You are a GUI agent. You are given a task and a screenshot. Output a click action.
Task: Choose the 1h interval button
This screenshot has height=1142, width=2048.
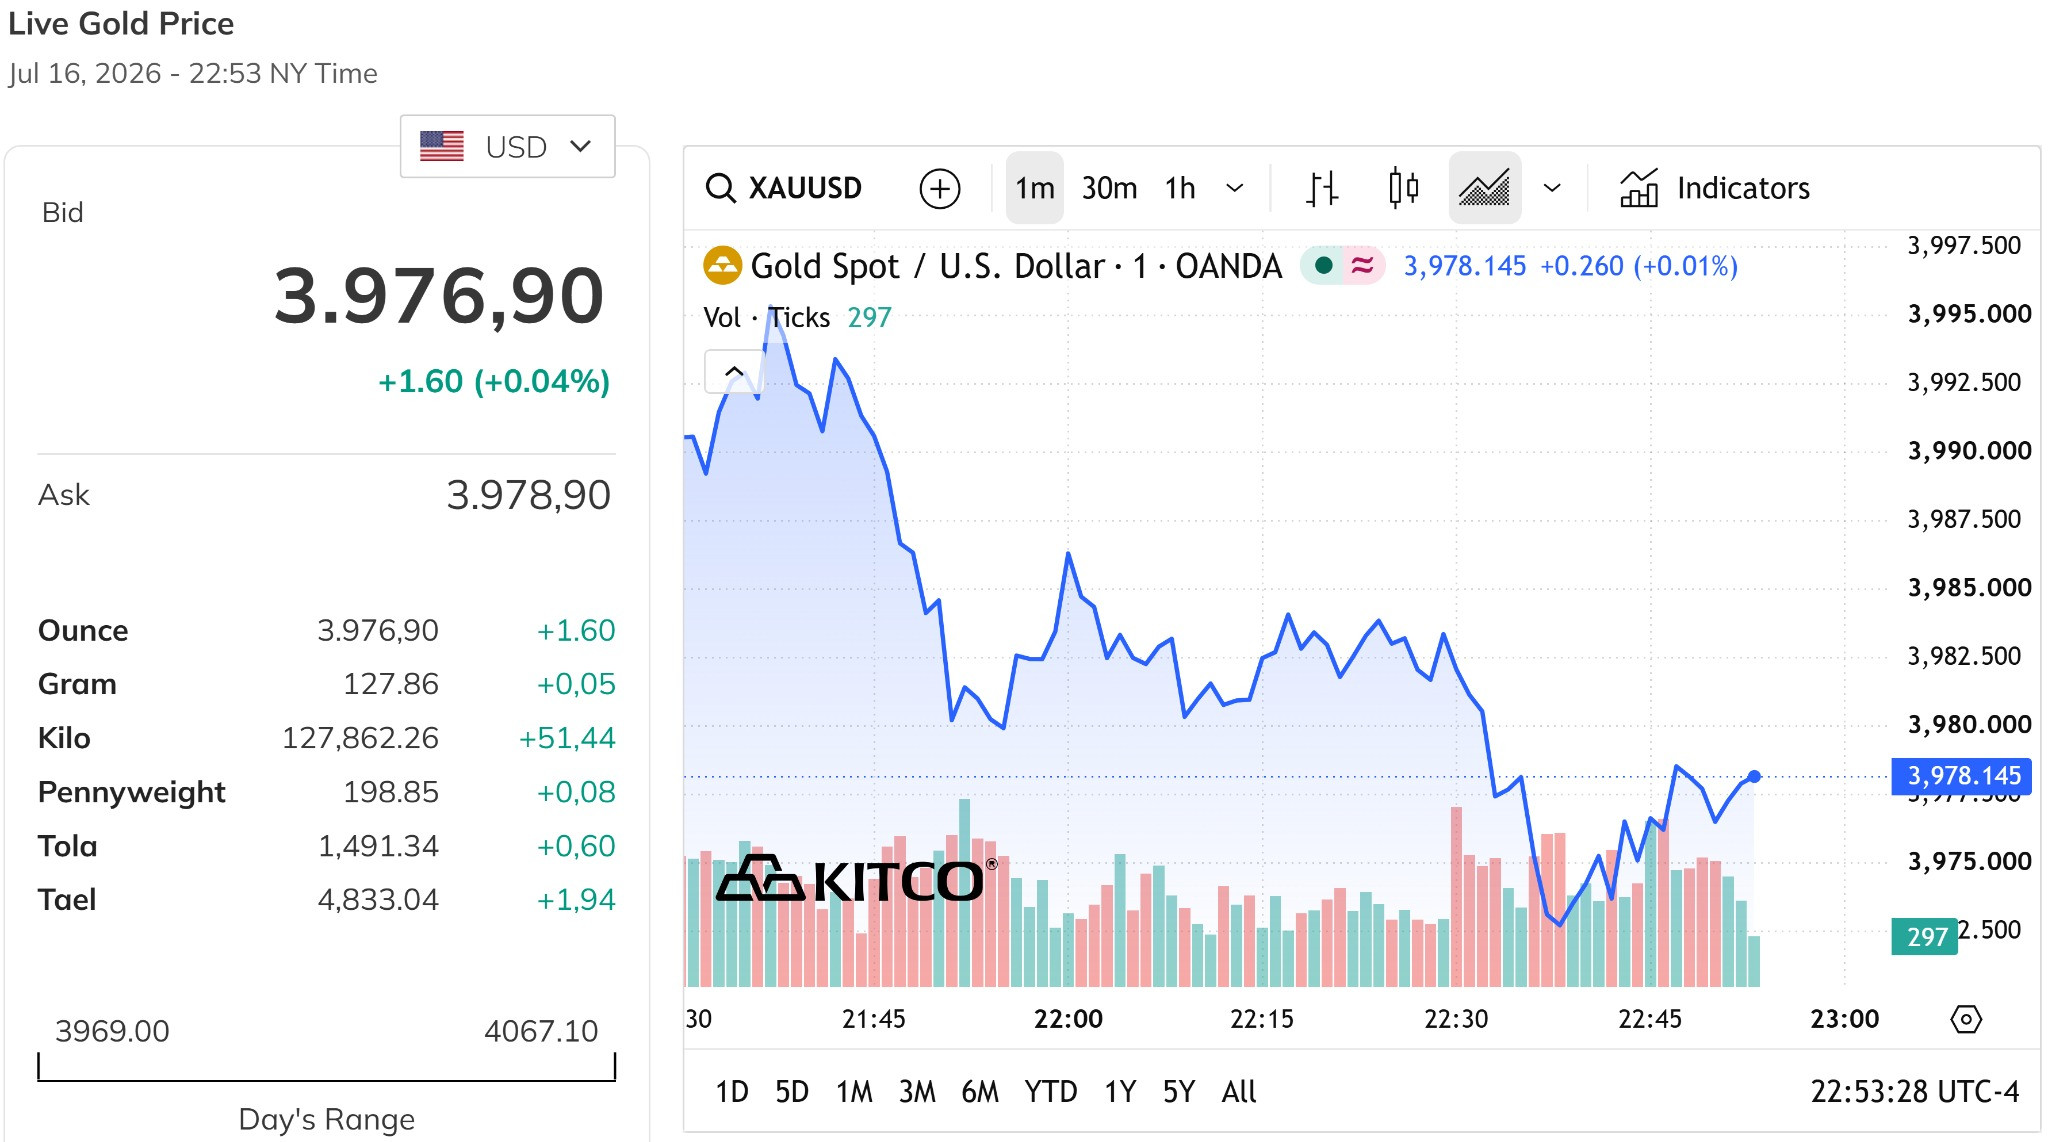tap(1180, 188)
